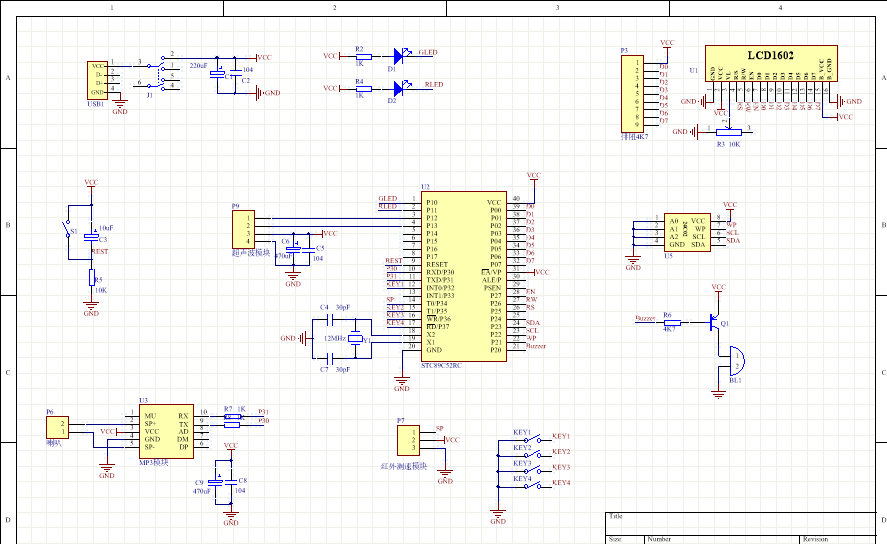887x544 pixels.
Task: Select the Y1 12MHz crystal
Action: 355,339
